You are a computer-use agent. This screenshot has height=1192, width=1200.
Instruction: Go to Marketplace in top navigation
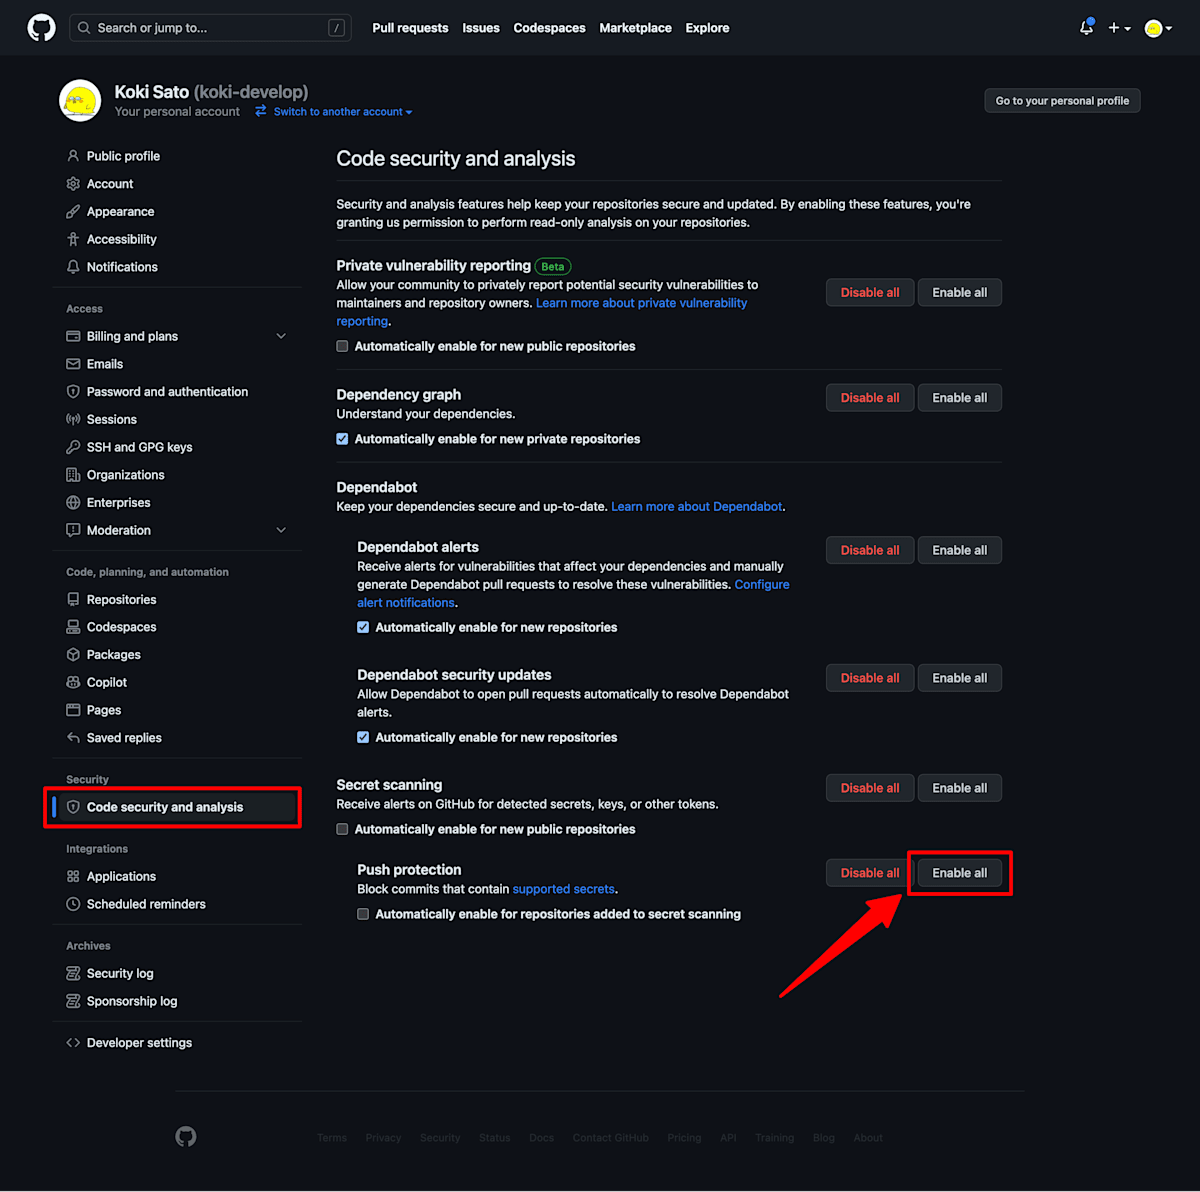635,28
